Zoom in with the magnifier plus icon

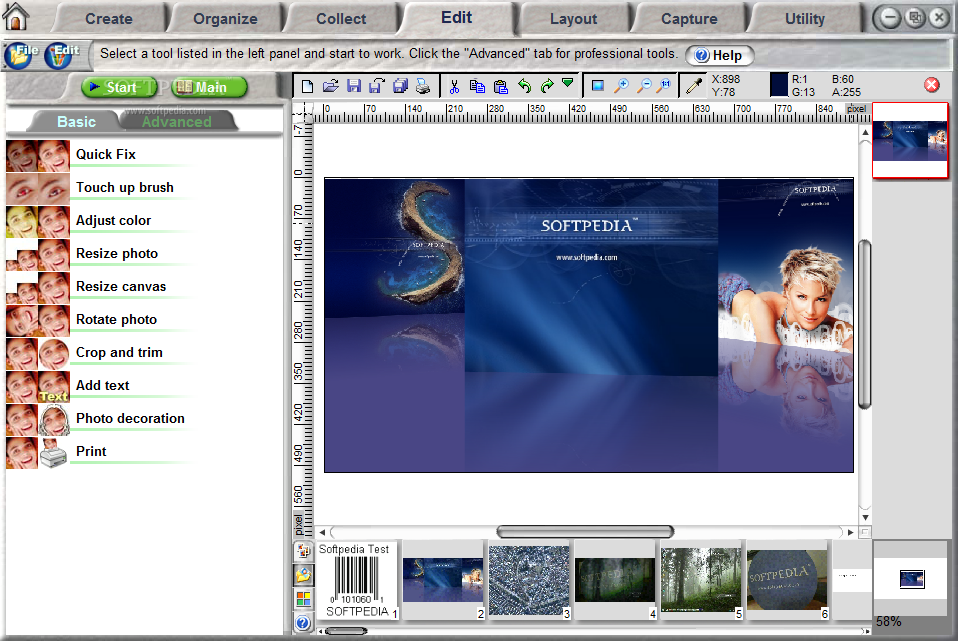tap(621, 86)
